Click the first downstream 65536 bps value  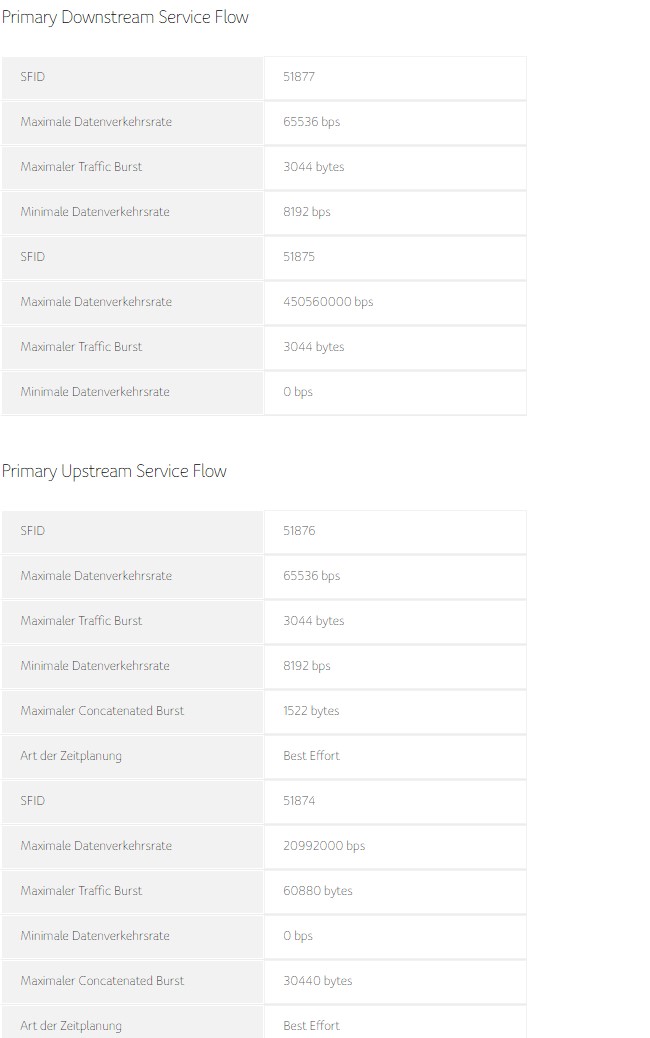click(x=312, y=122)
